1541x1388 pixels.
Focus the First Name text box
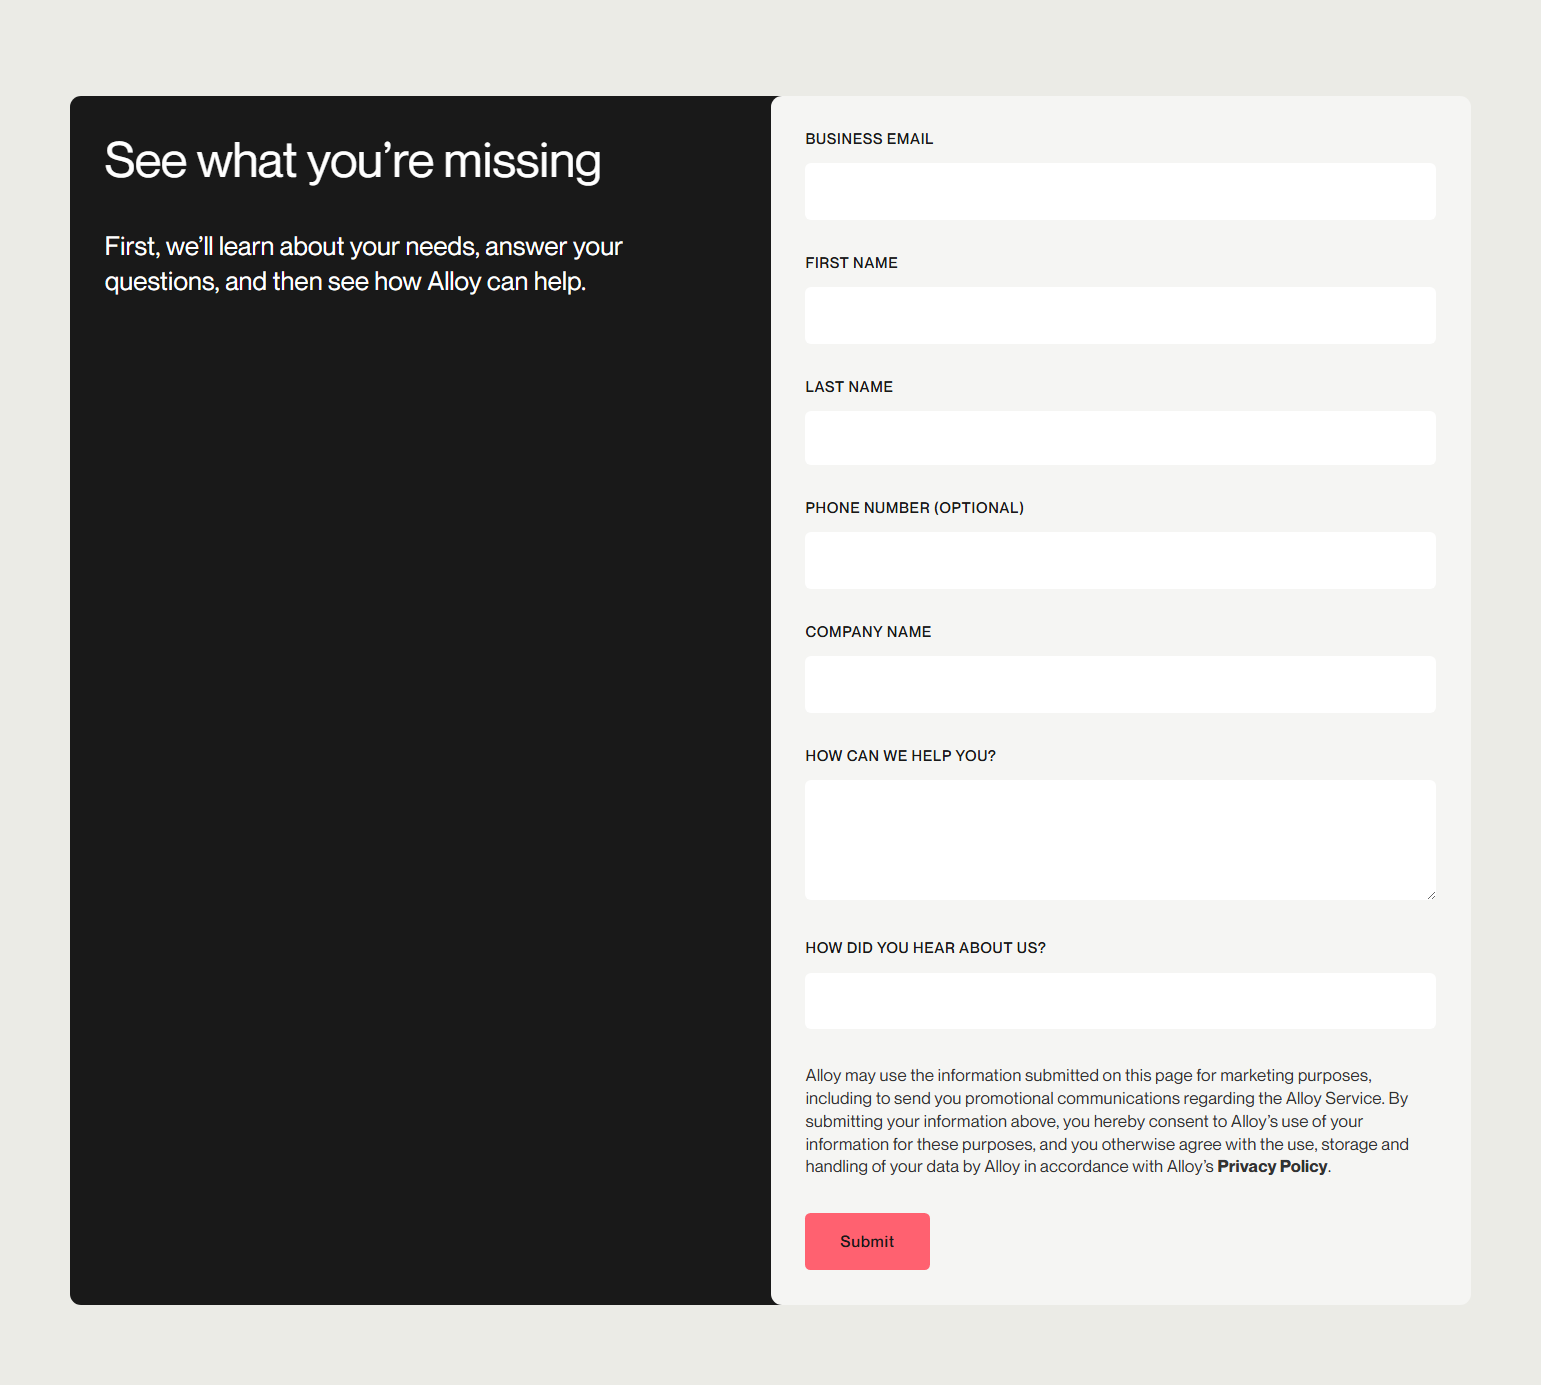tap(1120, 316)
